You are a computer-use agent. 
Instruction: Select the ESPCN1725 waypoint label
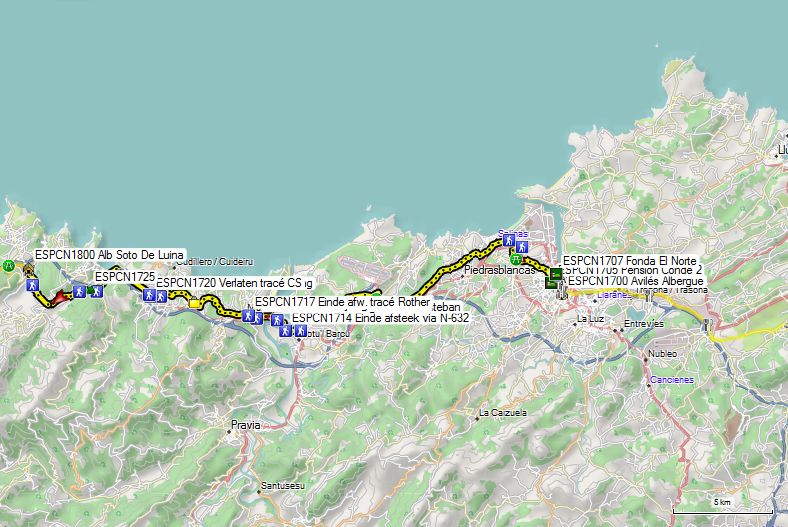click(125, 276)
